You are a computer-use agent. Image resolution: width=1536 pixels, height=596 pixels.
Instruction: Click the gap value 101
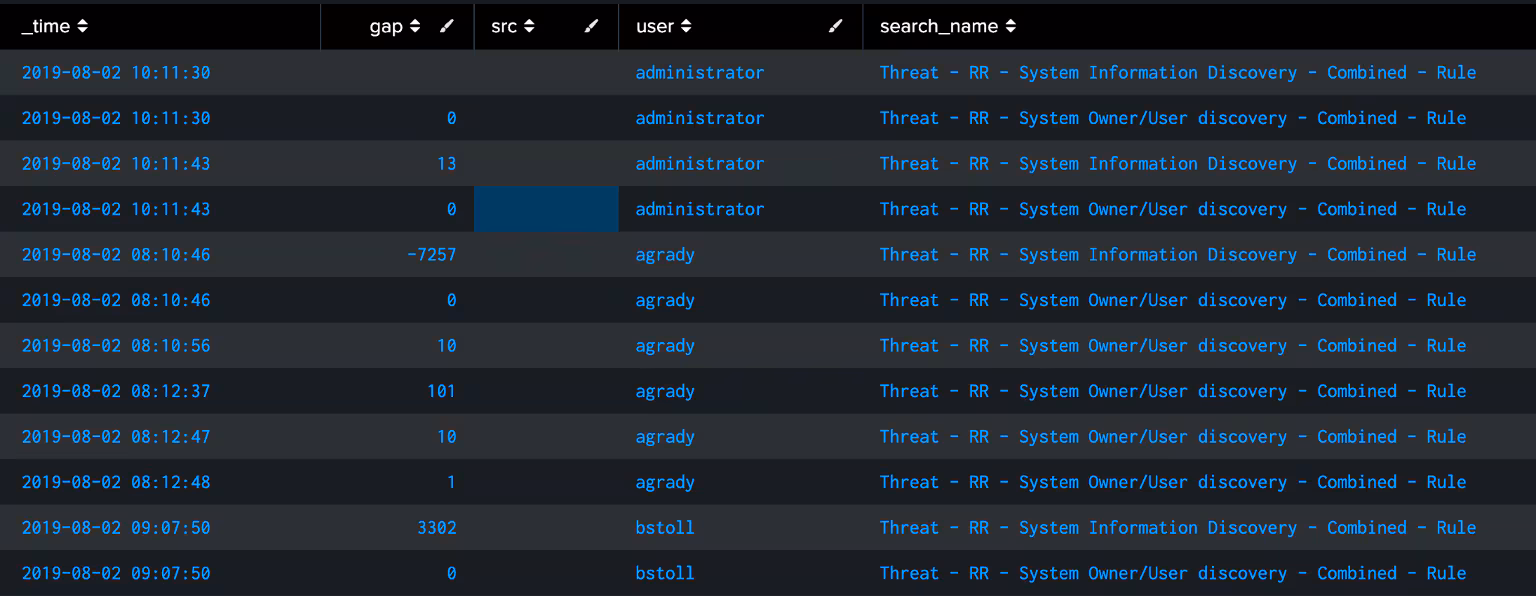click(441, 391)
